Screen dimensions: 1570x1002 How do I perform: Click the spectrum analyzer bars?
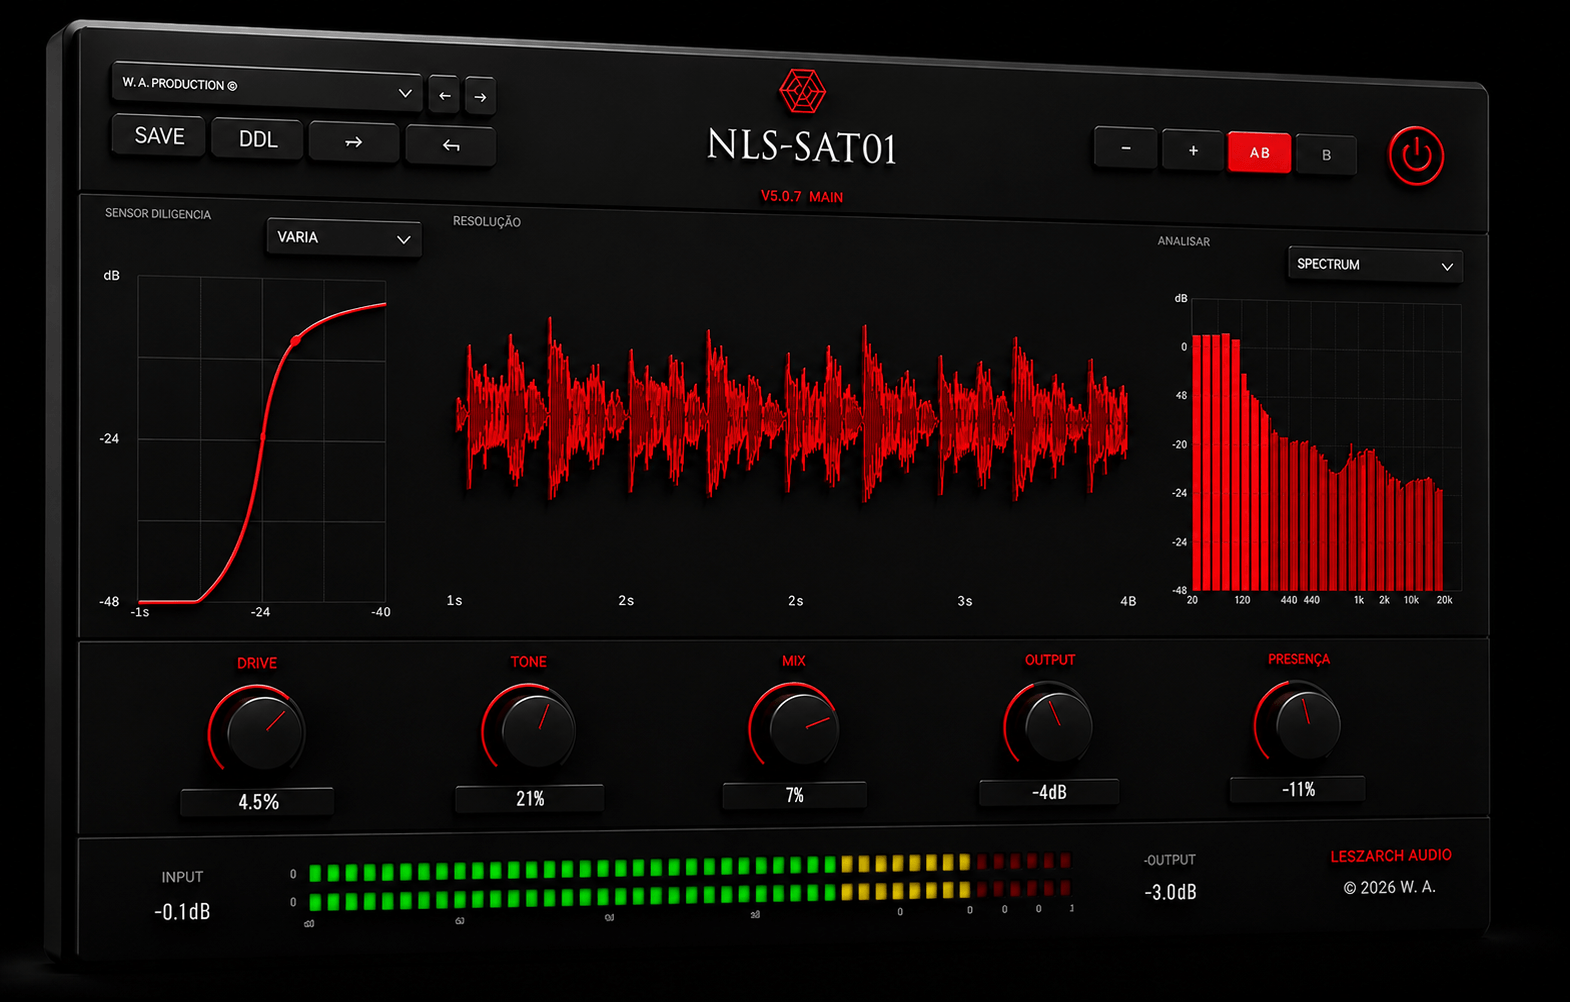click(1318, 461)
